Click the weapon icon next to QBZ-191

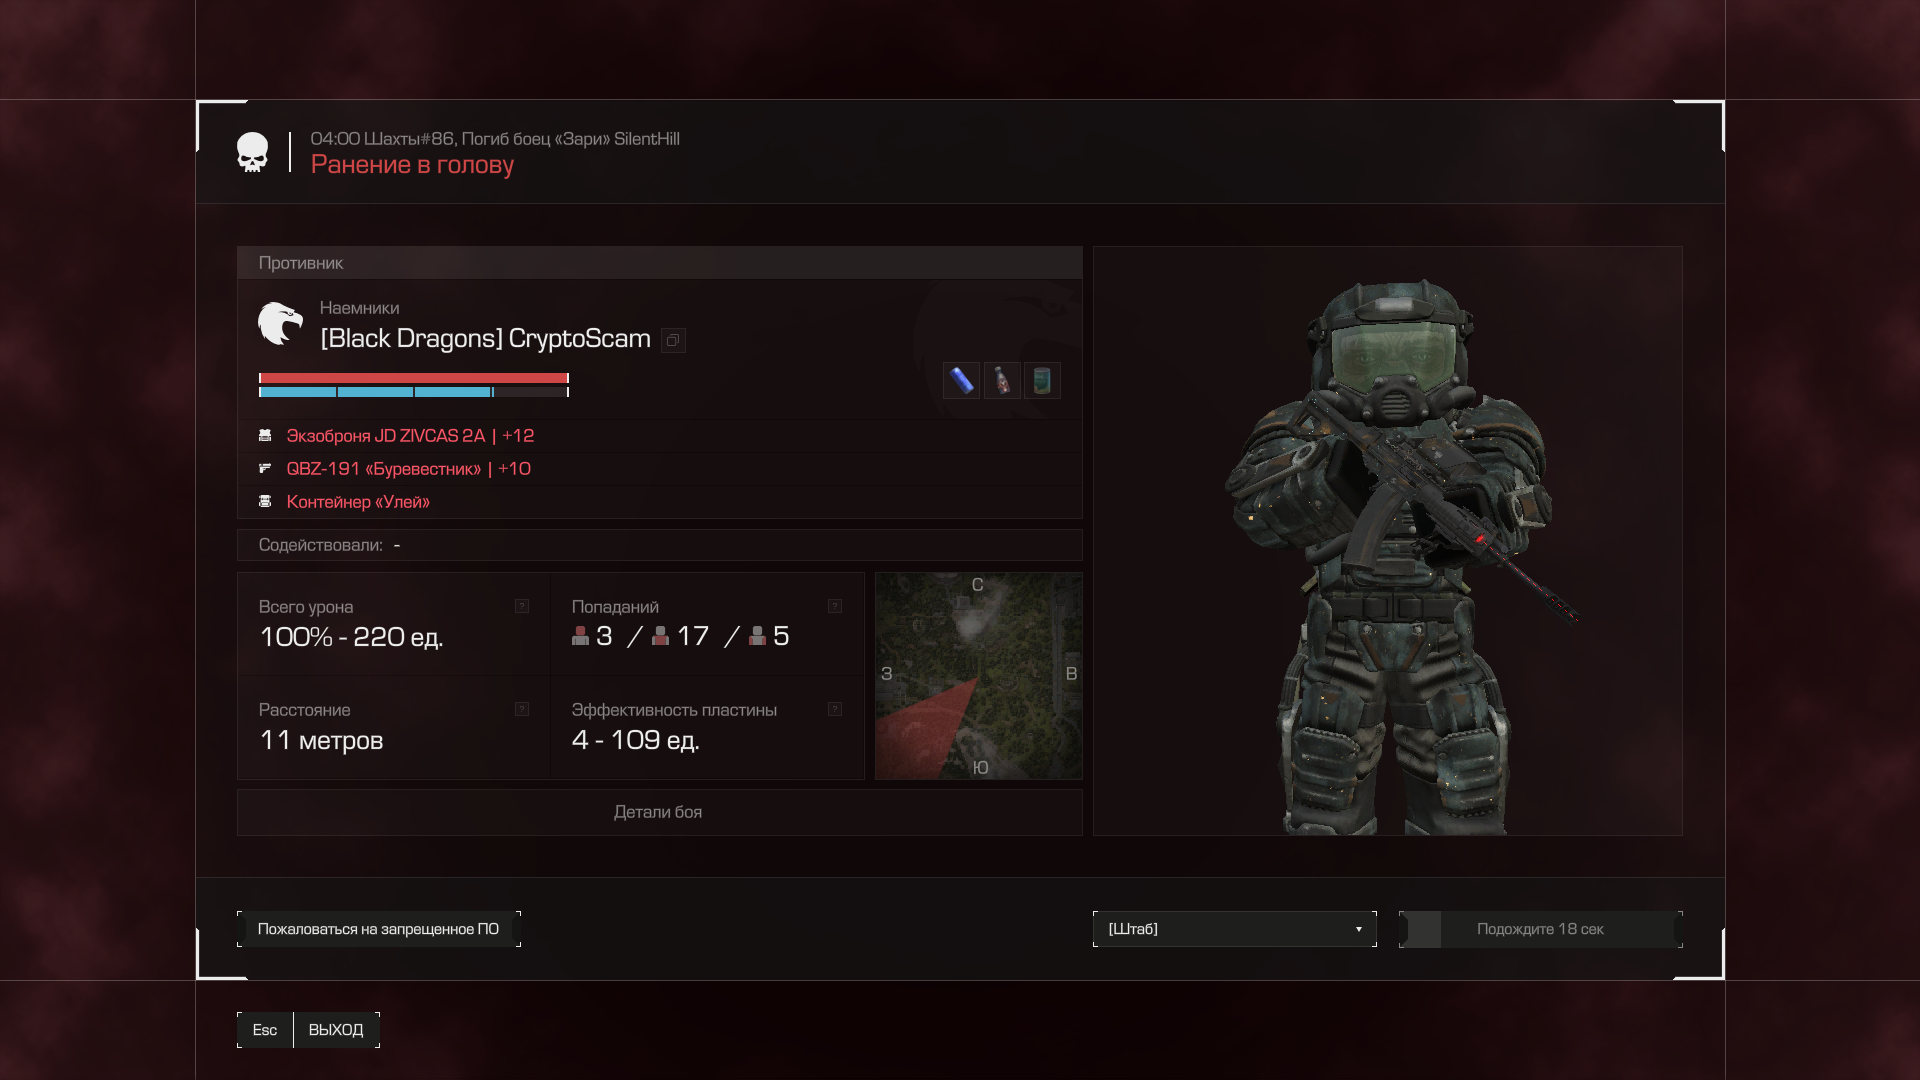pyautogui.click(x=265, y=468)
